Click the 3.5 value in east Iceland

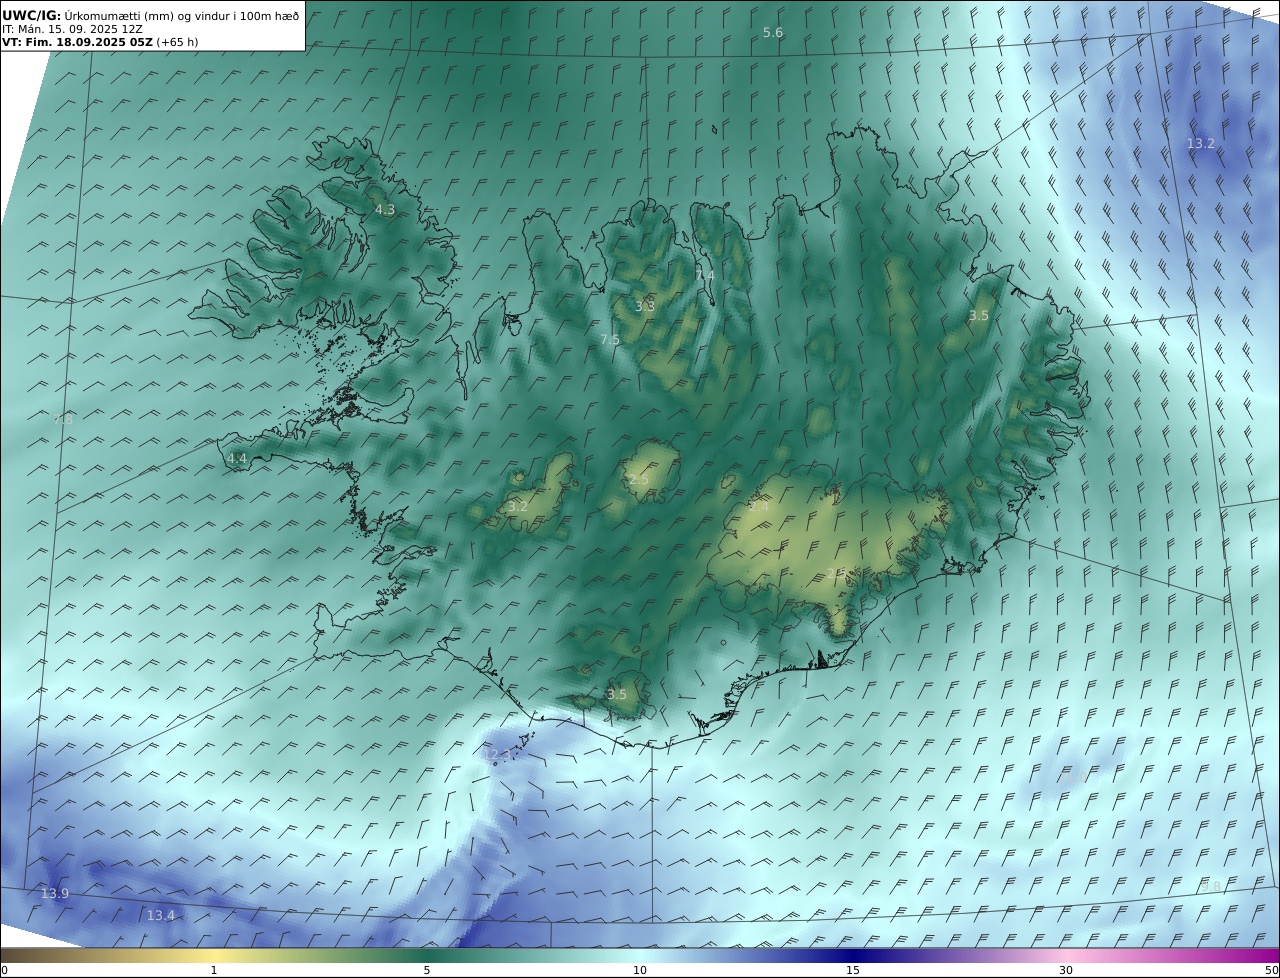(979, 316)
